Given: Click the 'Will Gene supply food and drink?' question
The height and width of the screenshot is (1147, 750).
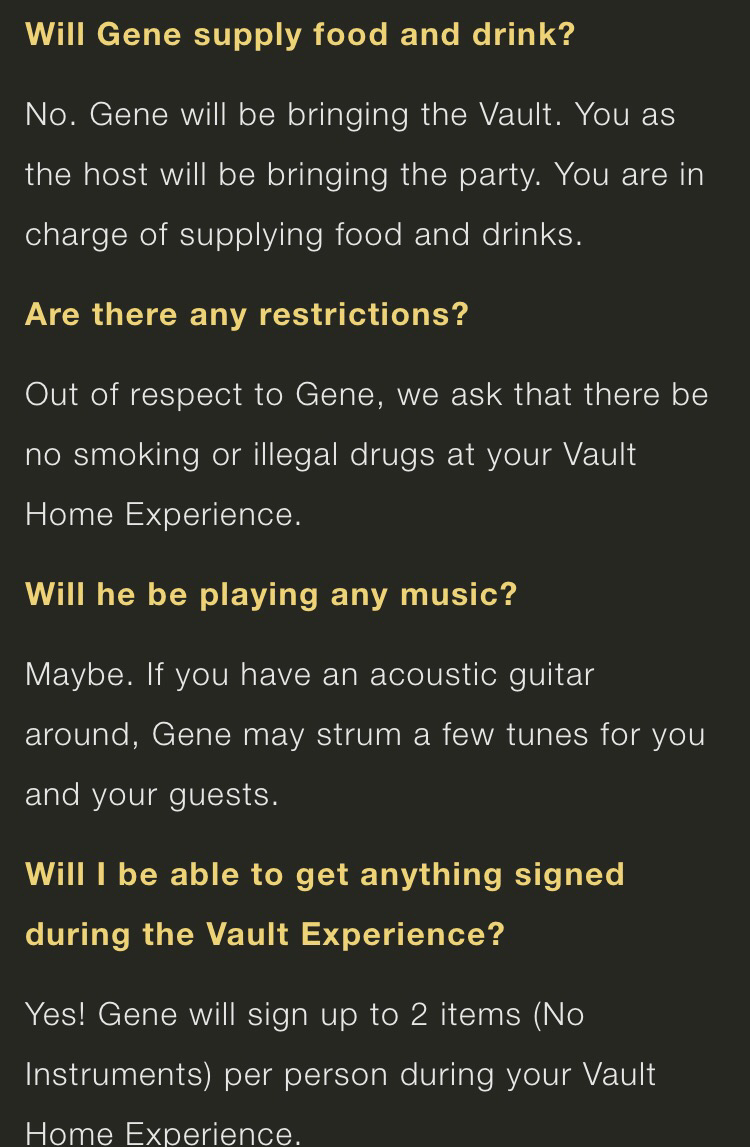Looking at the screenshot, I should coord(300,34).
